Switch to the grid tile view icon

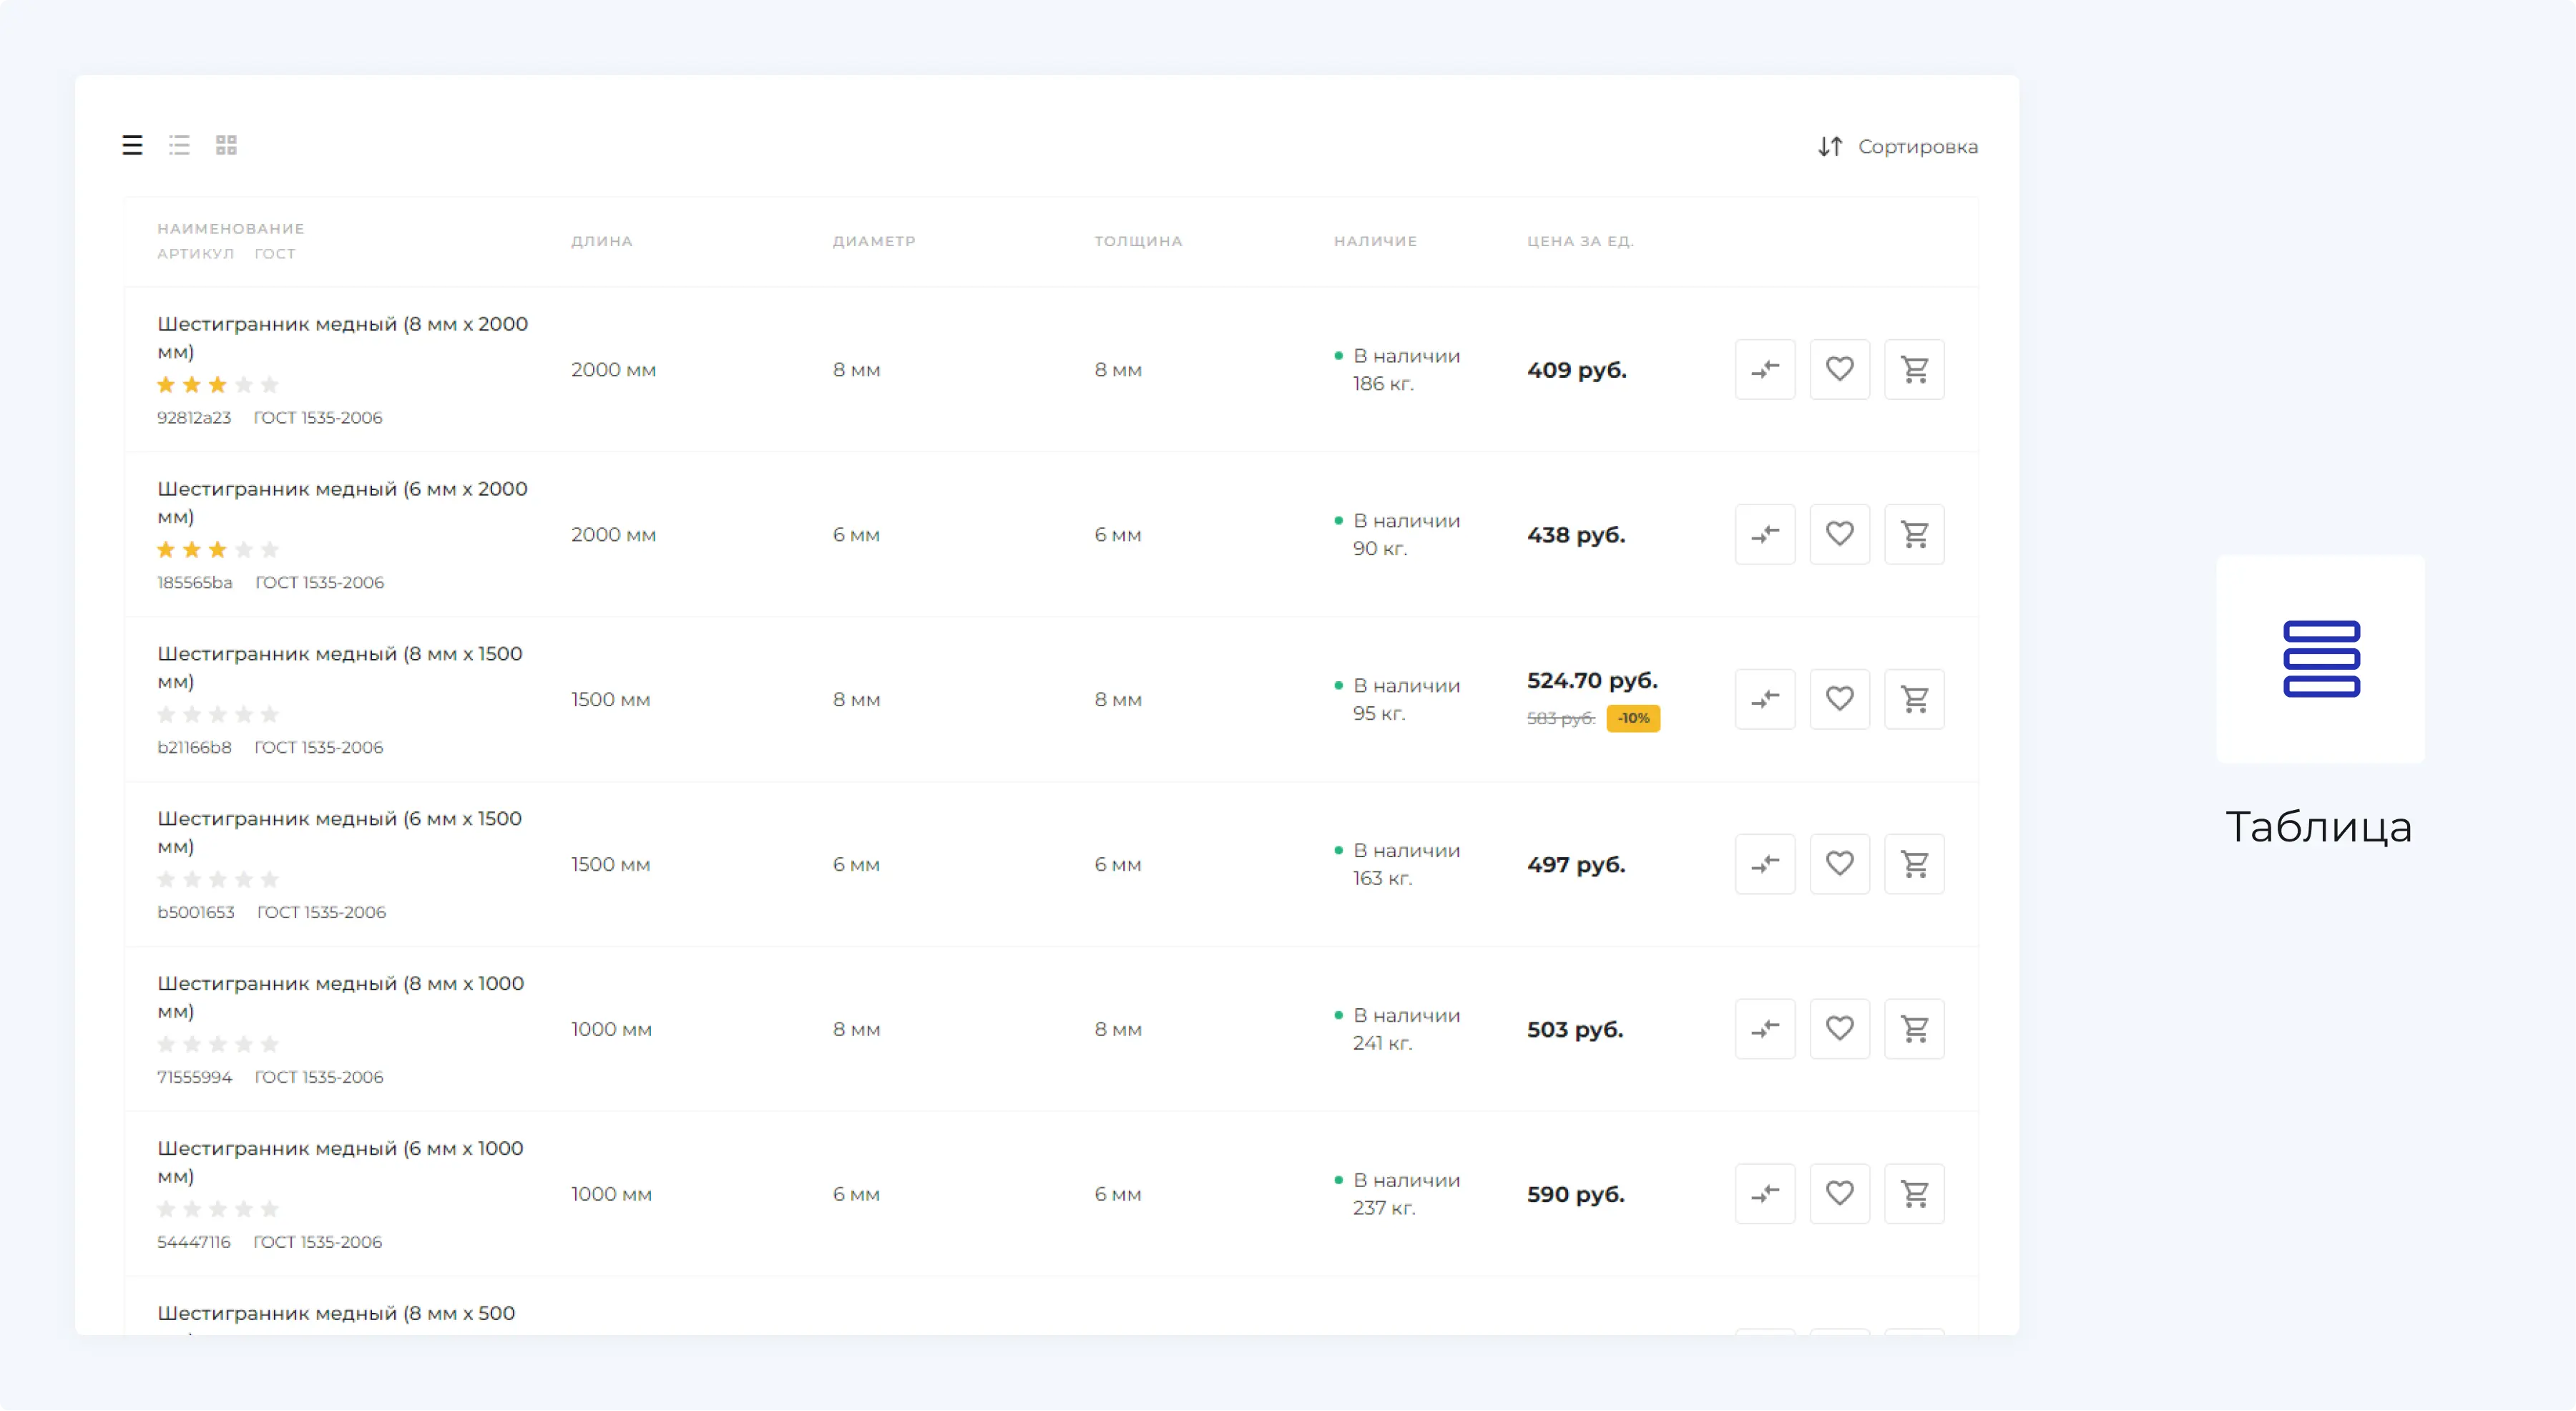[x=226, y=145]
